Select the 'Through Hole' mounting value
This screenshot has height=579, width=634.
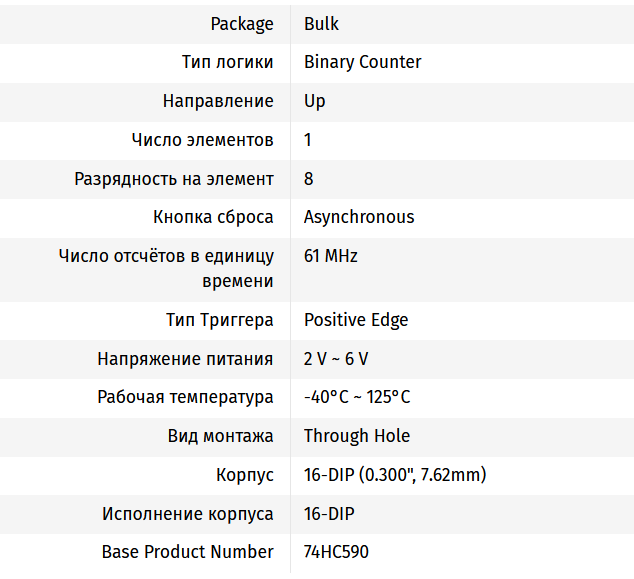pyautogui.click(x=357, y=436)
